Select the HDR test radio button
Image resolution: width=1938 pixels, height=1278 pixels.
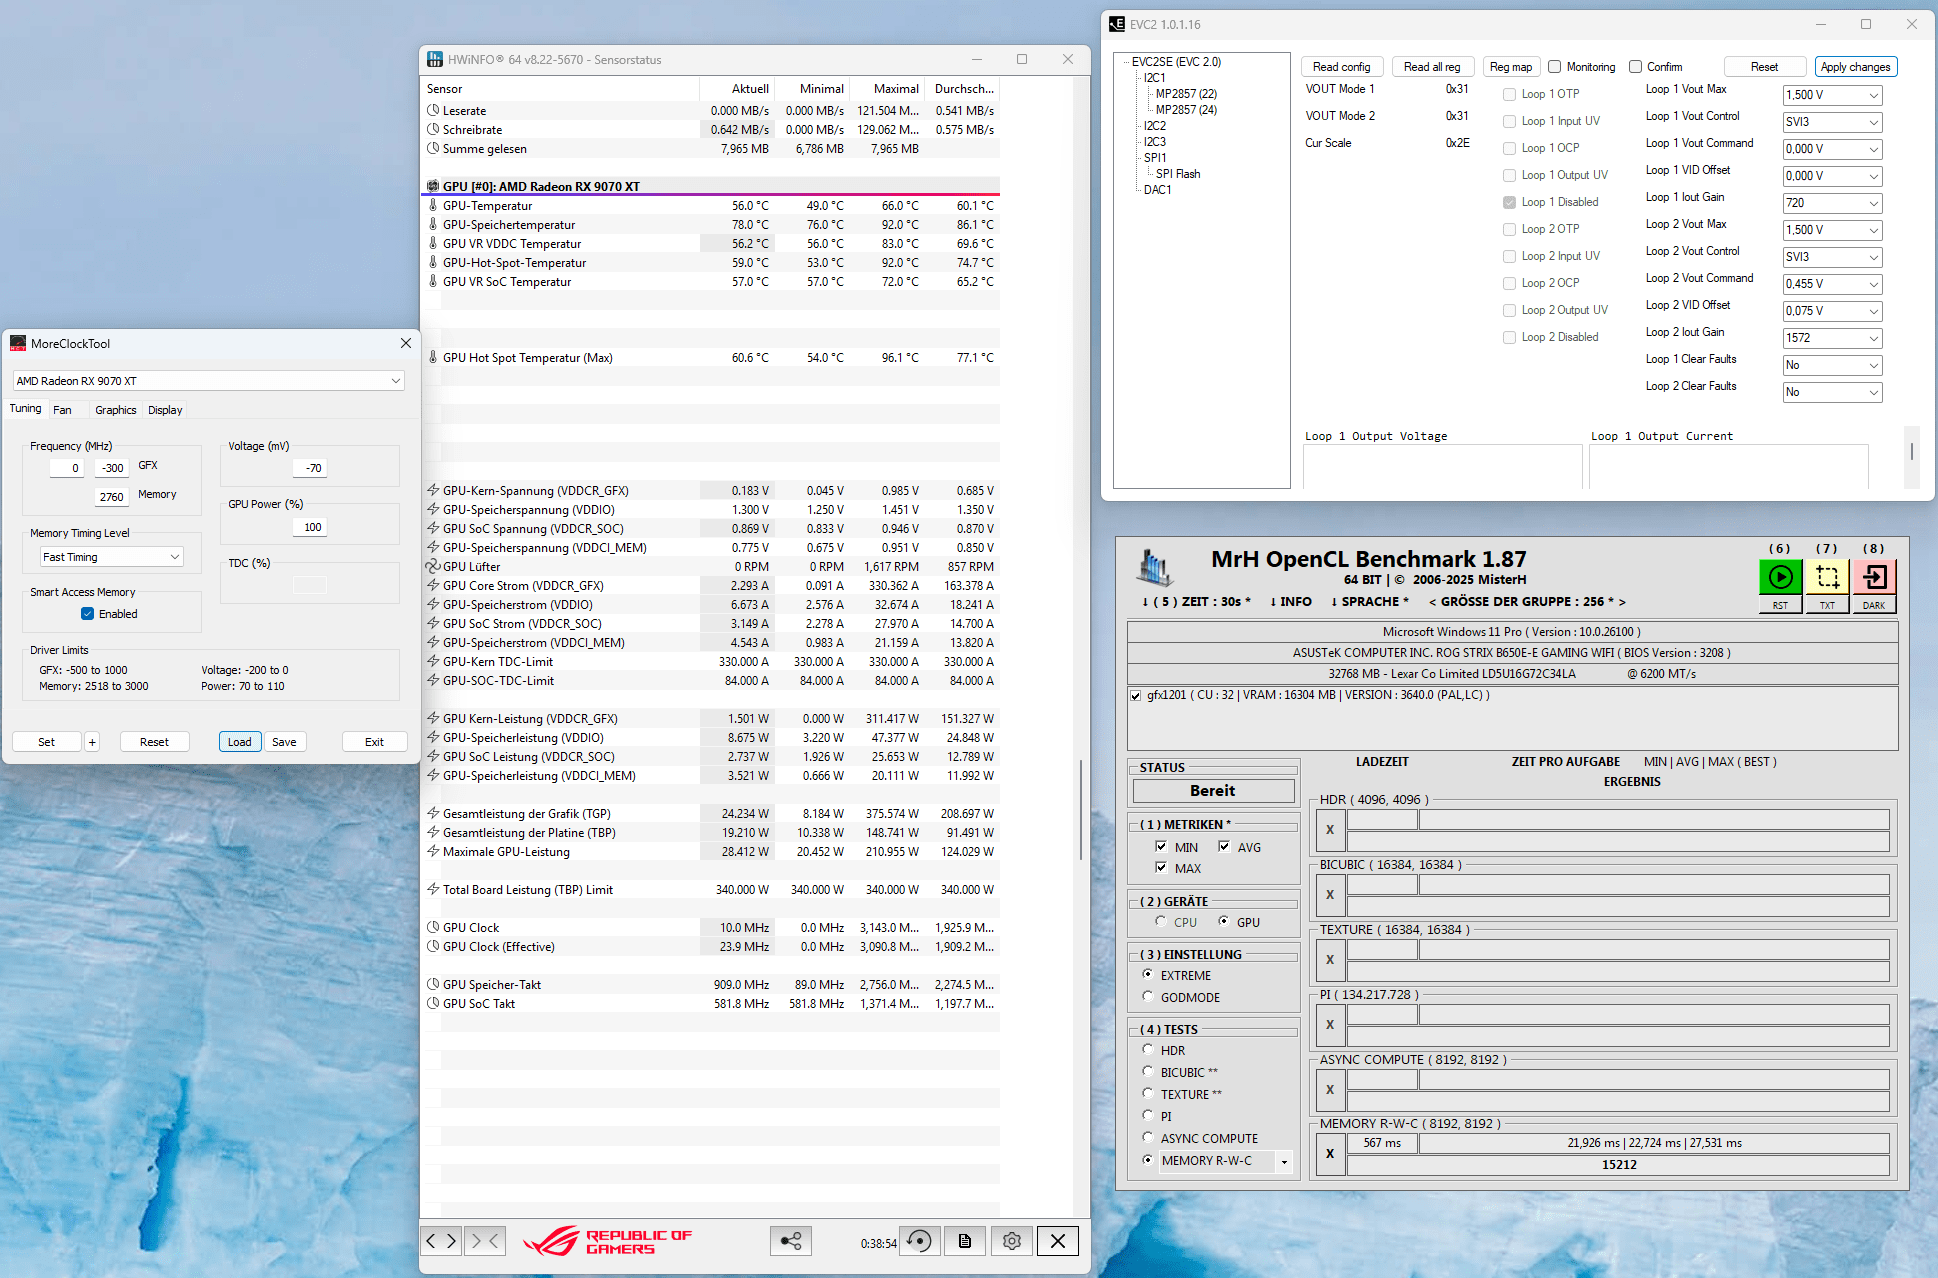coord(1148,1050)
